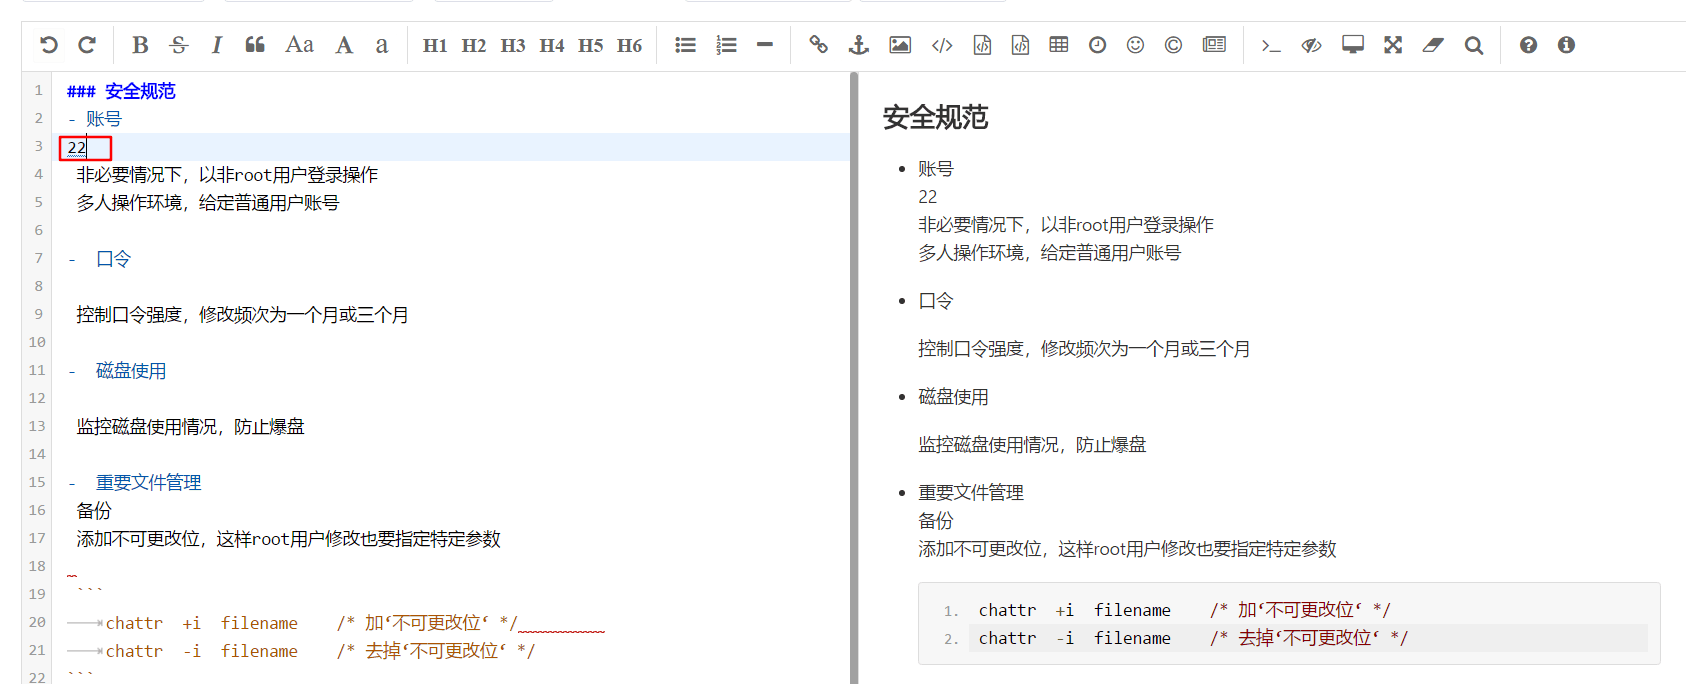This screenshot has width=1686, height=684.
Task: Click preview text '添加不可更改位，这样root用户修改也要指定特定参数'
Action: 1127,549
